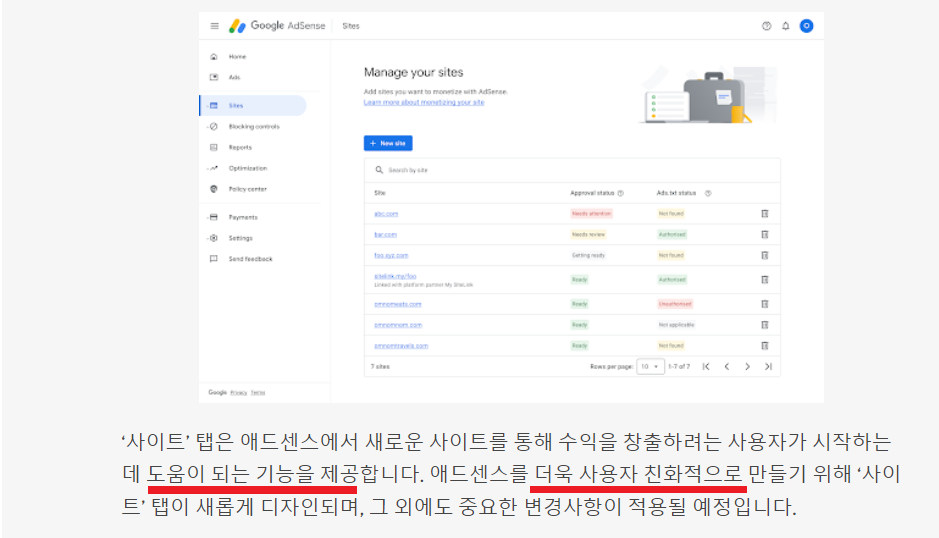The image size is (939, 538).
Task: Open the Privacy link in the sidebar footer
Action: coord(239,393)
